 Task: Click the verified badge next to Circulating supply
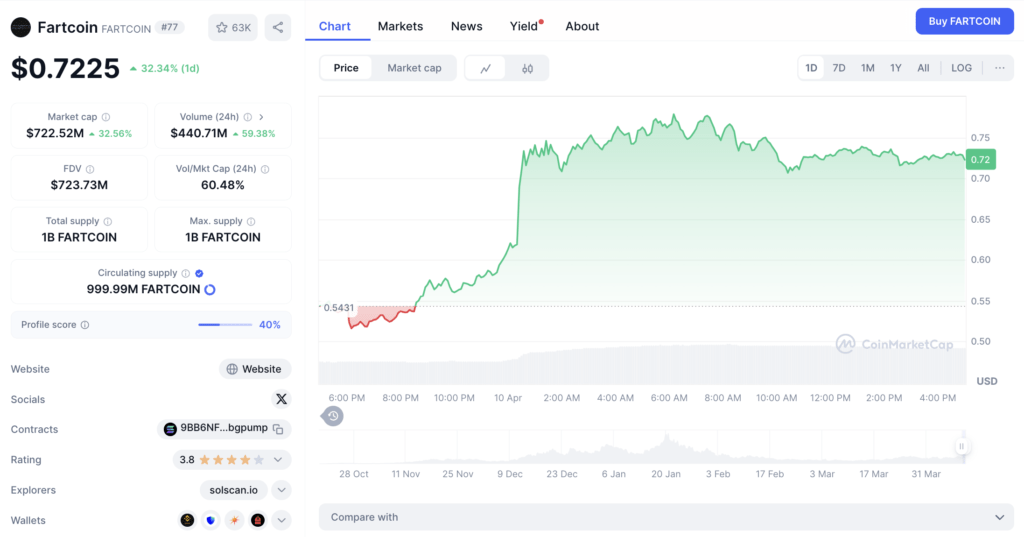pyautogui.click(x=199, y=273)
